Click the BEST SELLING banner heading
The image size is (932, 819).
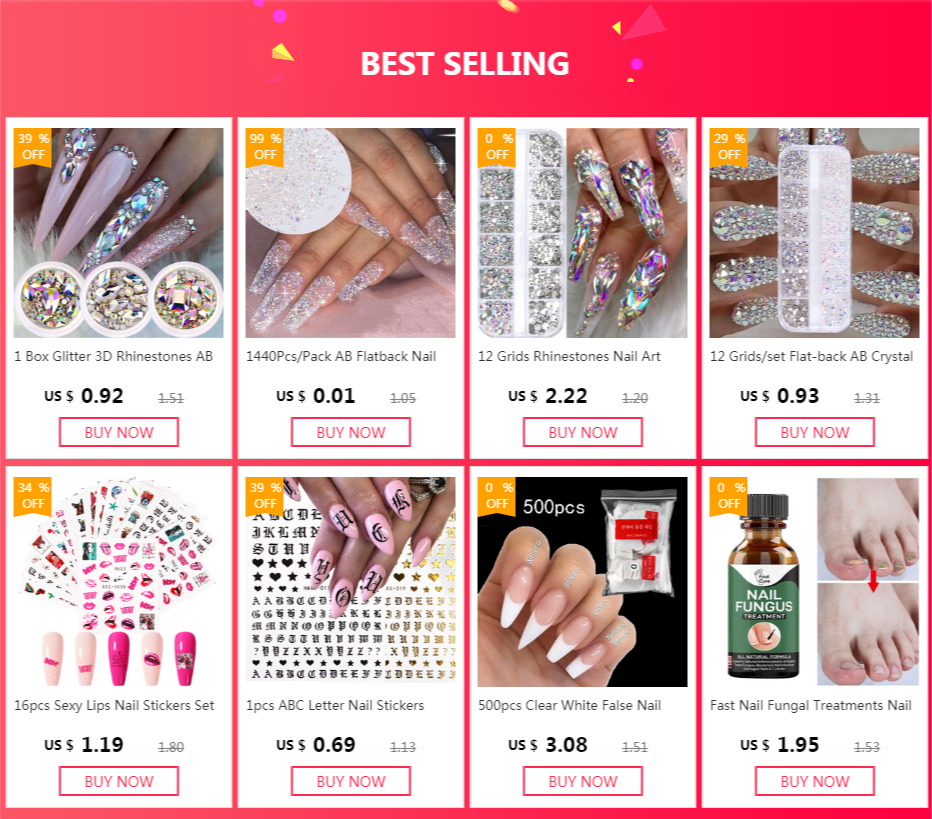(465, 64)
